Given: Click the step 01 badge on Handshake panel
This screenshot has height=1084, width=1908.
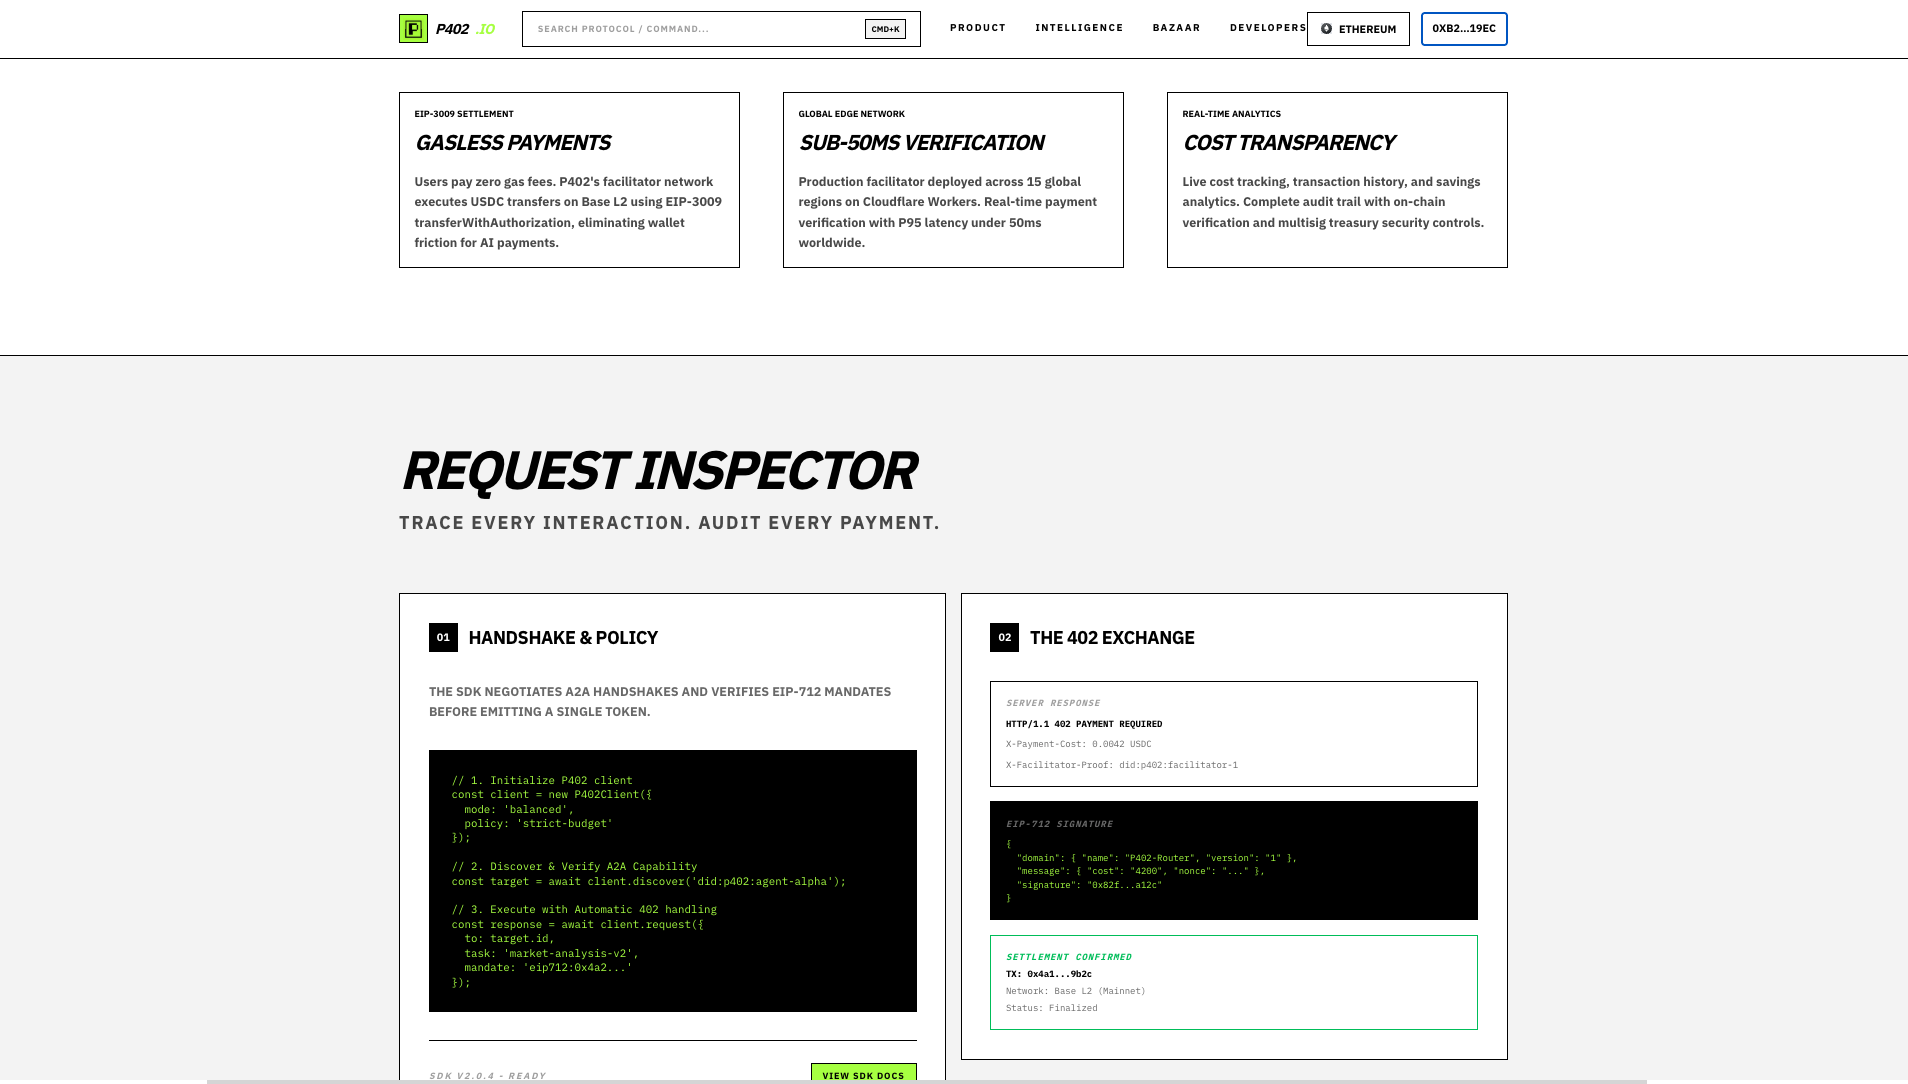Looking at the screenshot, I should coord(443,638).
